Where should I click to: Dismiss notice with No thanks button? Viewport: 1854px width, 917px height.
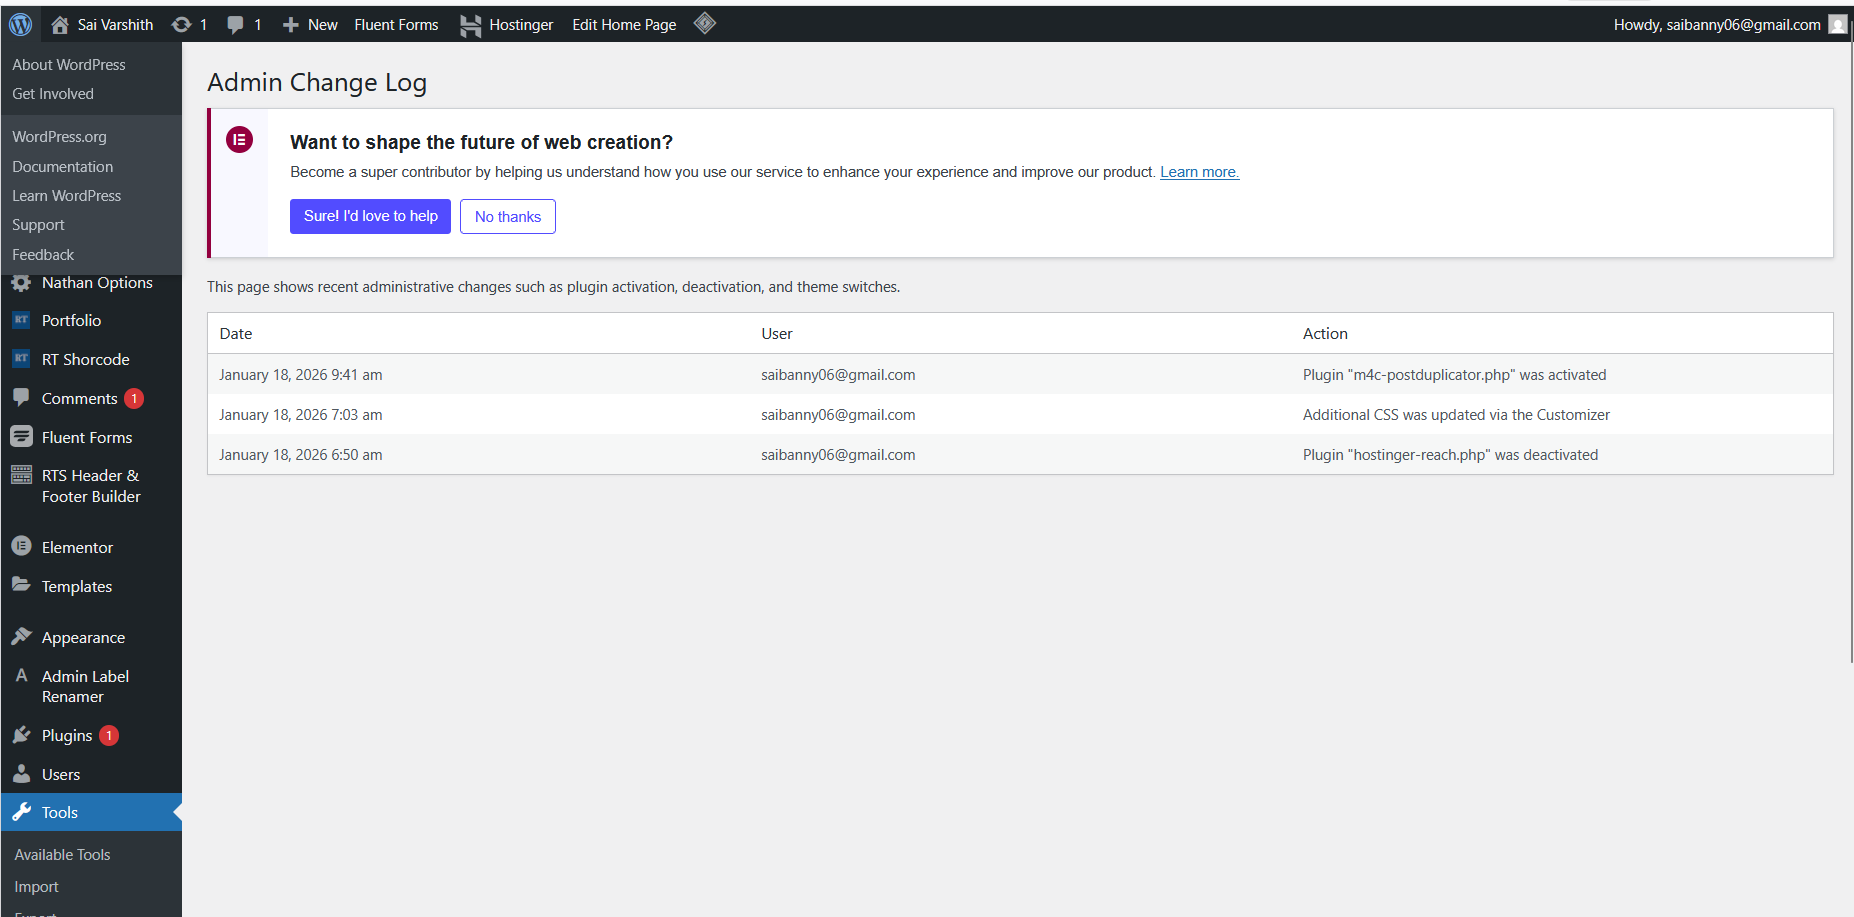pos(507,216)
